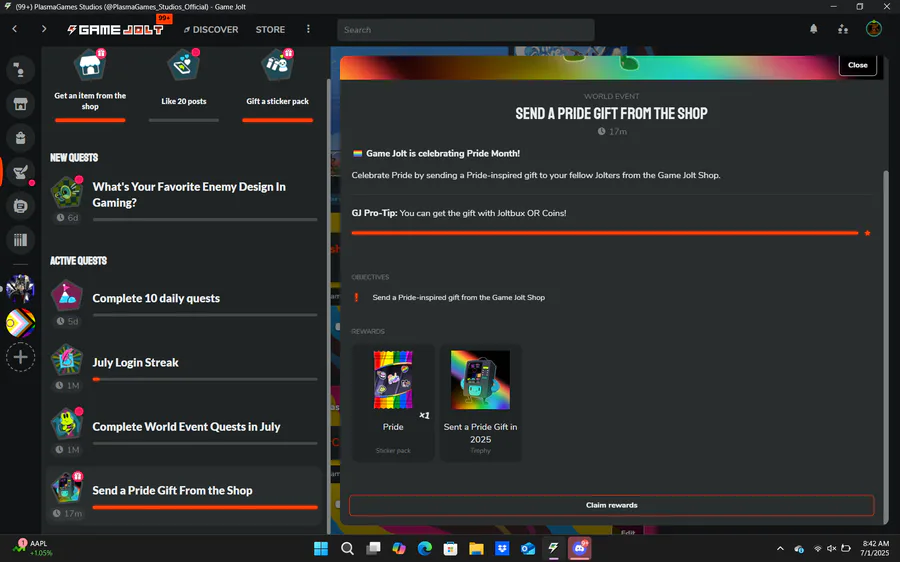The image size is (900, 562).
Task: Close the quest details panel
Action: point(858,65)
